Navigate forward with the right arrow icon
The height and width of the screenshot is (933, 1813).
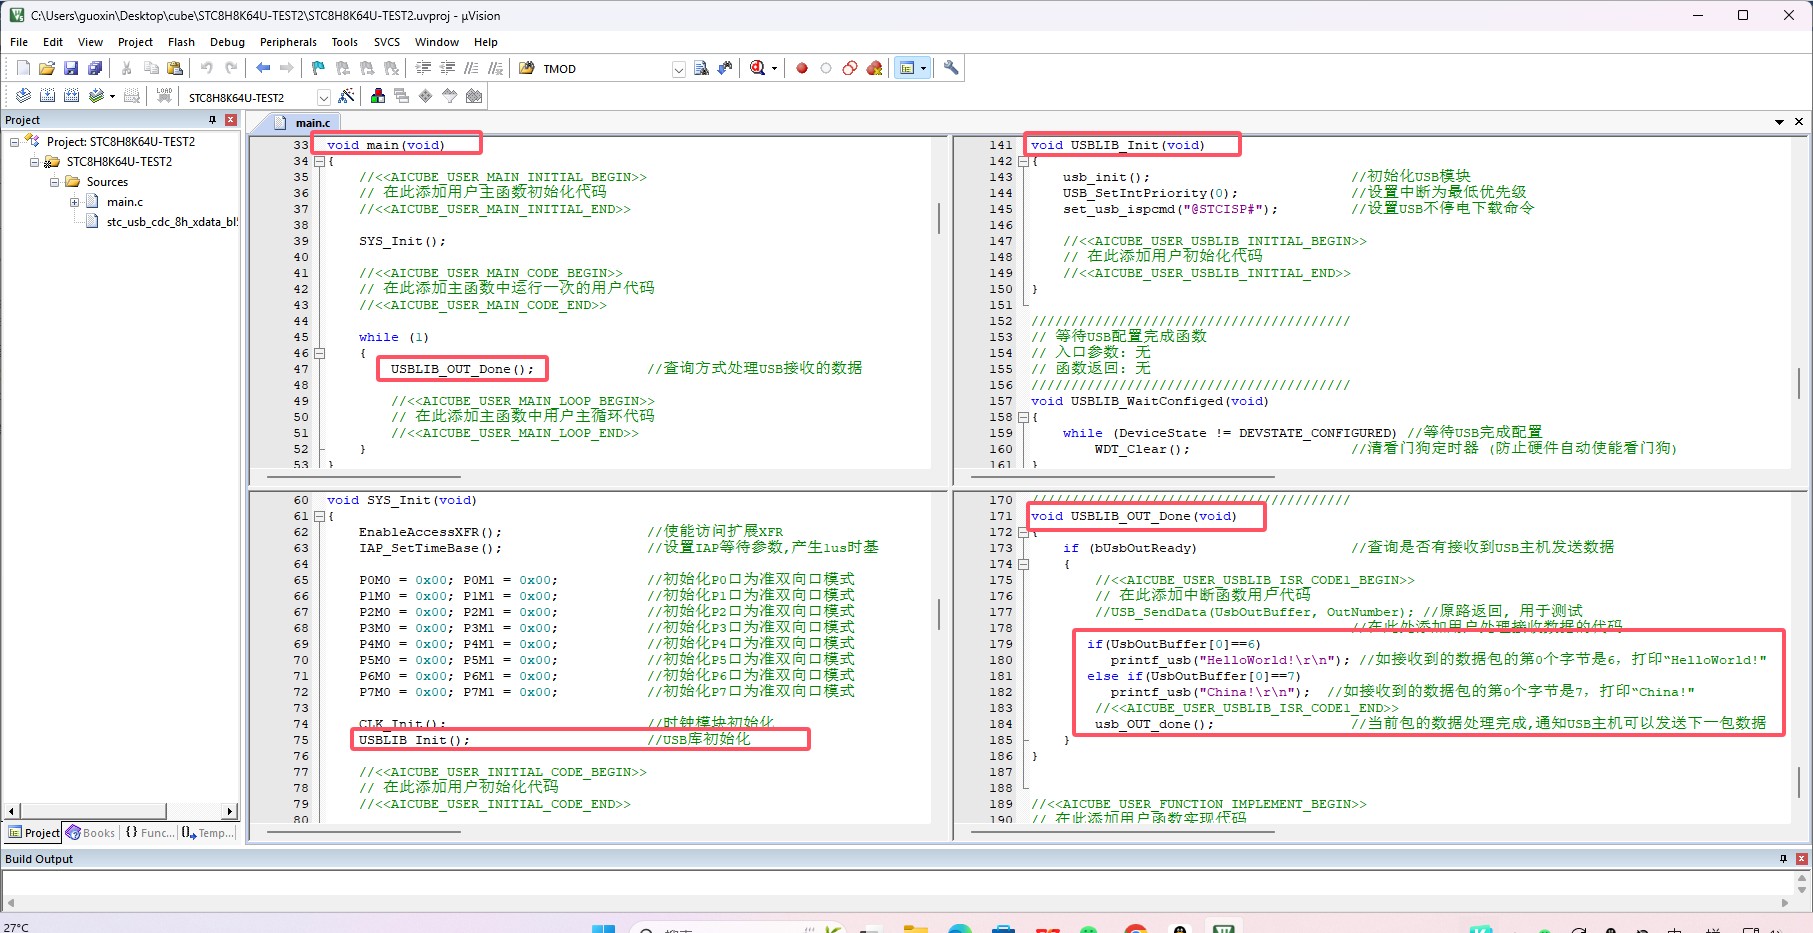[x=287, y=68]
